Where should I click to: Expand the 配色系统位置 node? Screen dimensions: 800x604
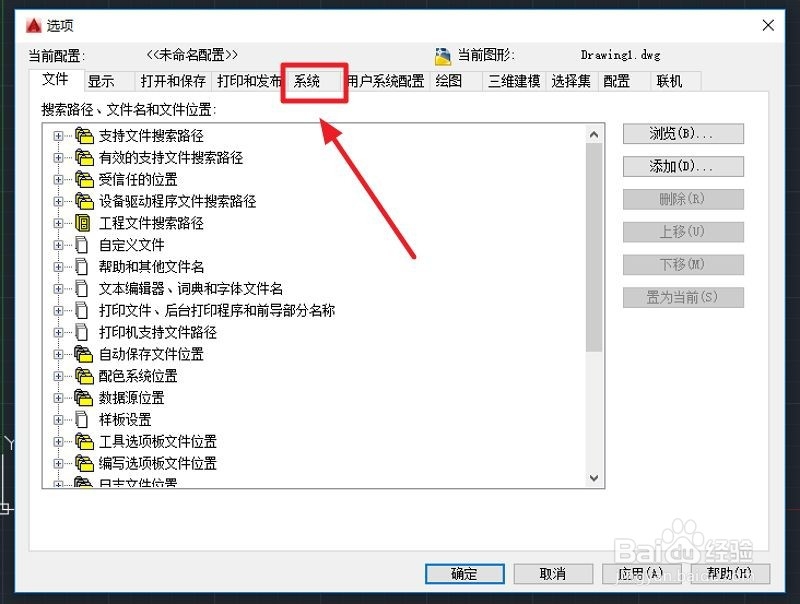58,376
